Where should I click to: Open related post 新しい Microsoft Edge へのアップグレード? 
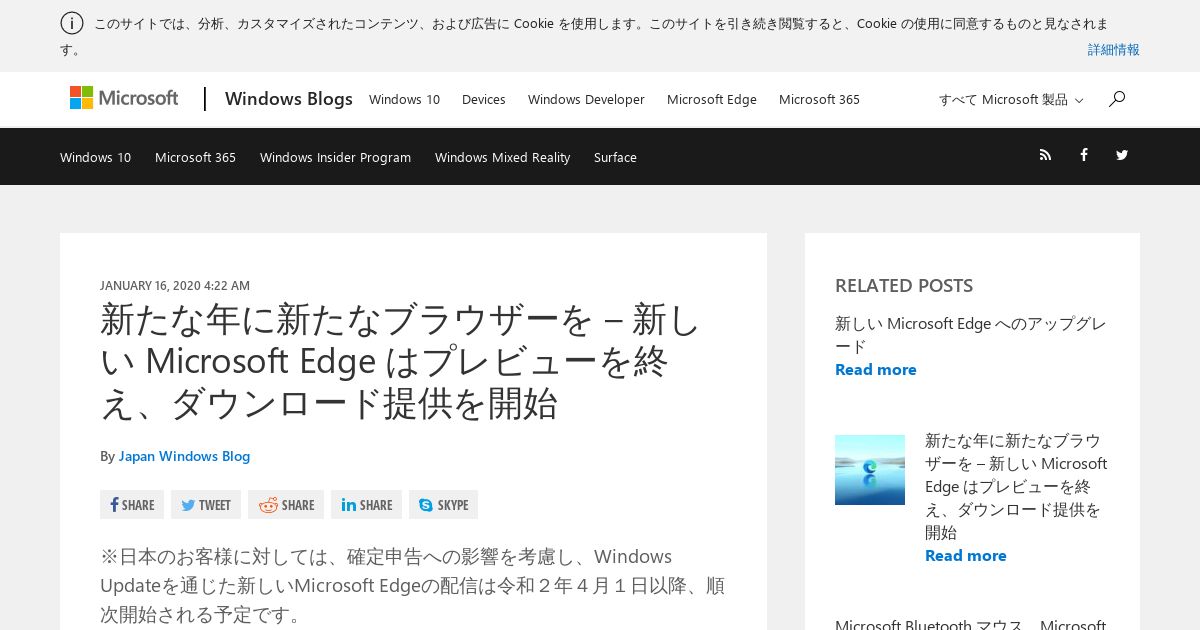[x=970, y=335]
